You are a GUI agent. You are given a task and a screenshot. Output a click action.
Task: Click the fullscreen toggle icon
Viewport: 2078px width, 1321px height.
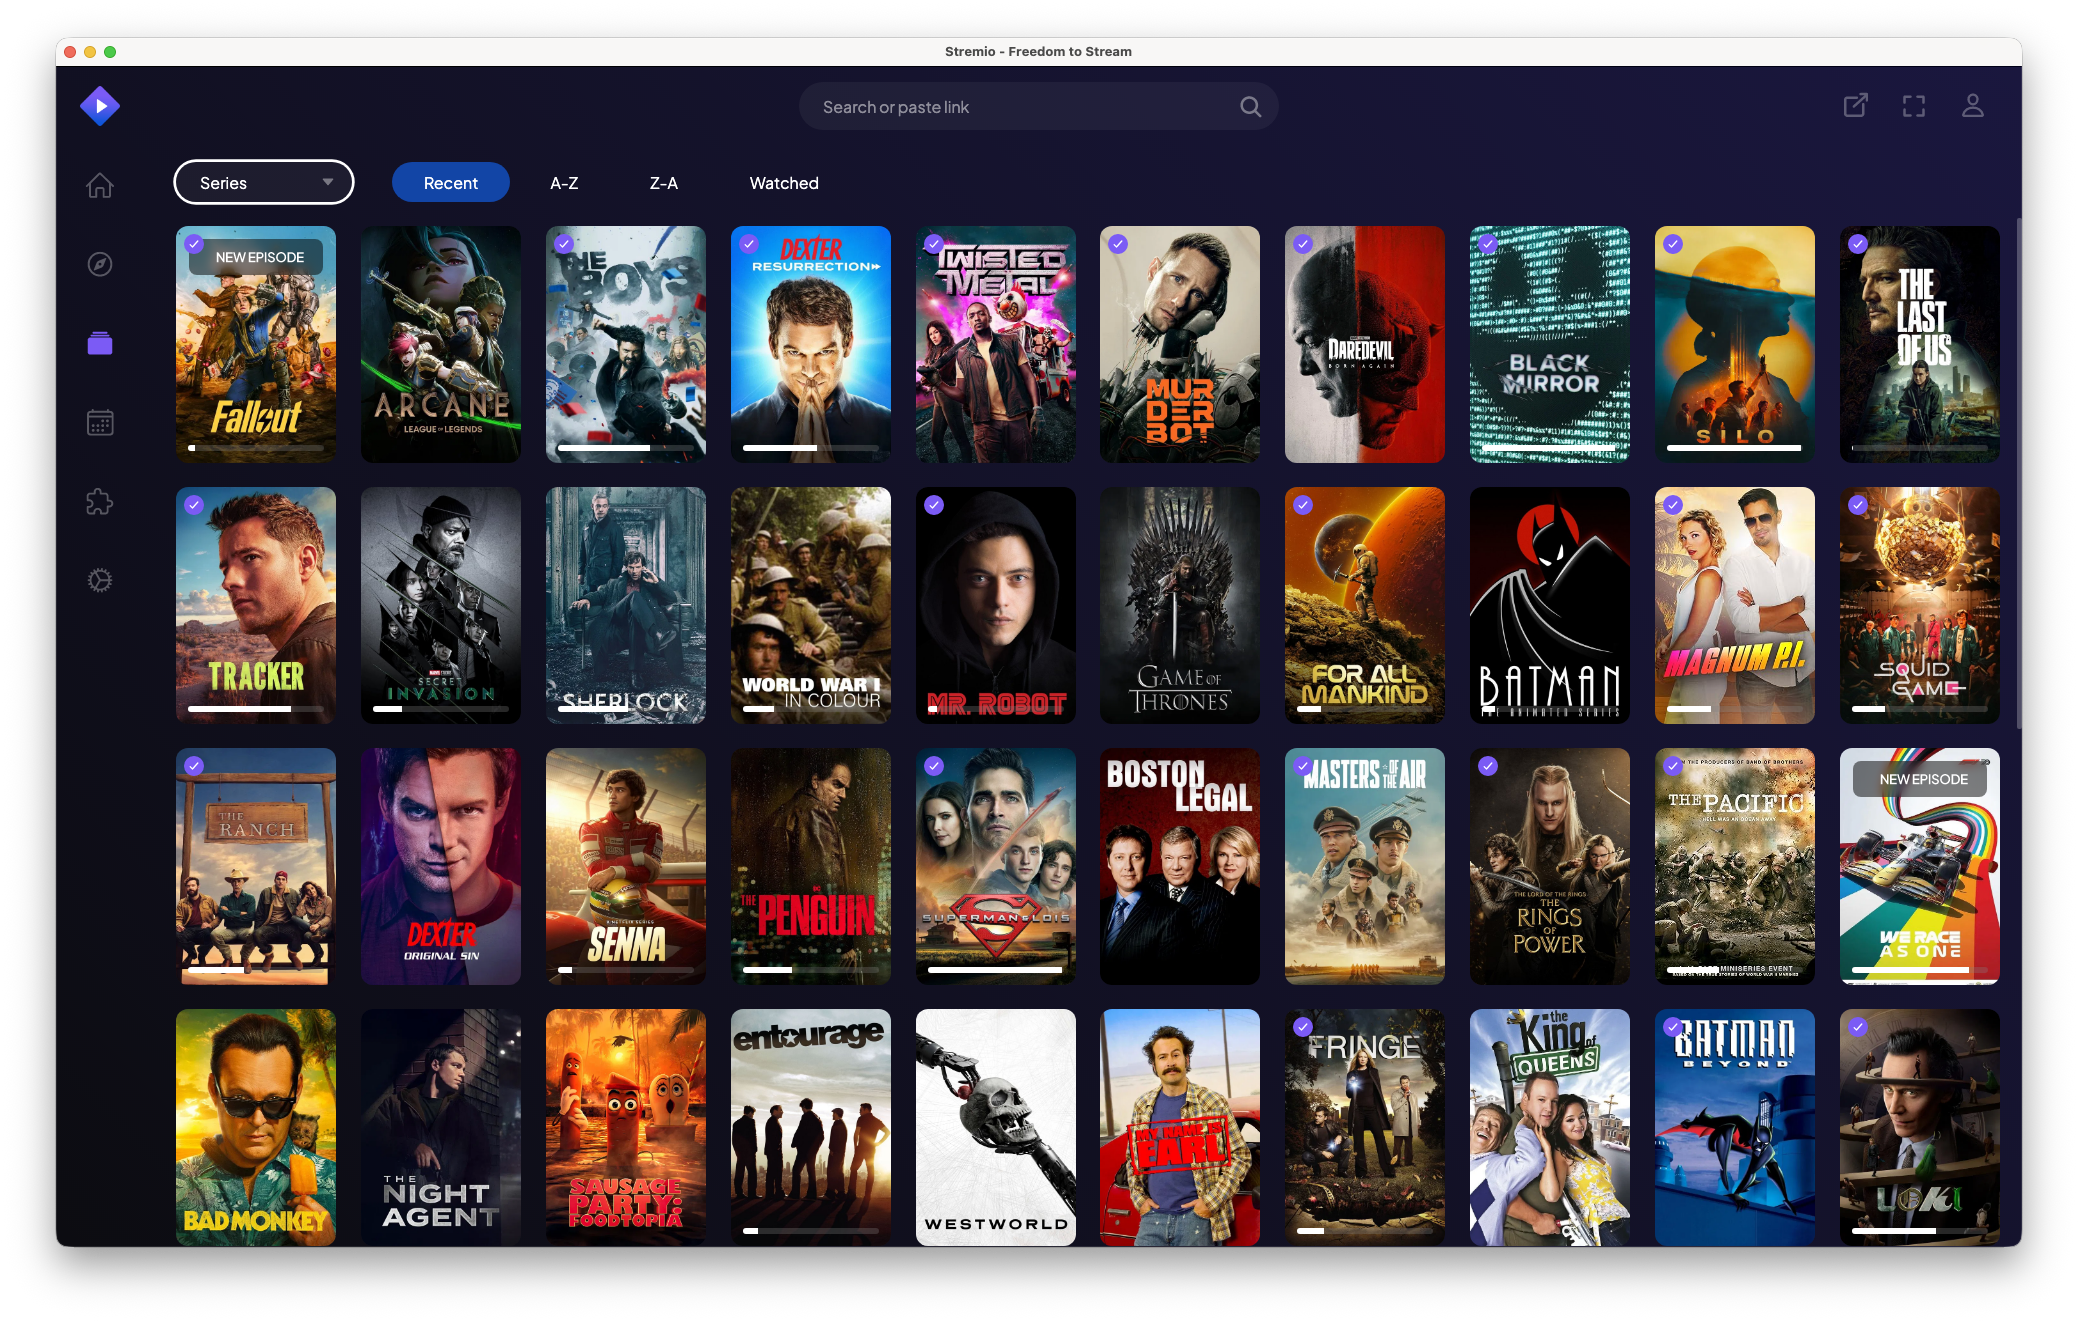click(x=1914, y=106)
